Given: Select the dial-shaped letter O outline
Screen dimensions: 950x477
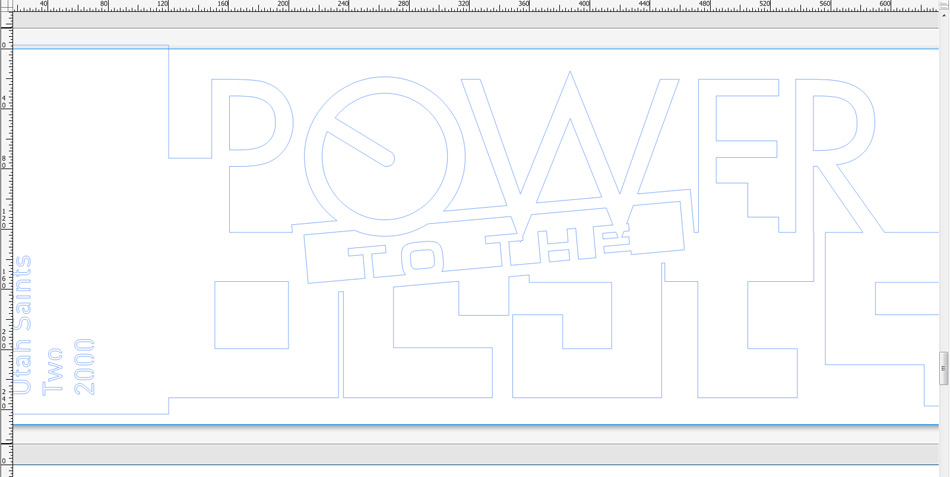Looking at the screenshot, I should (x=385, y=156).
